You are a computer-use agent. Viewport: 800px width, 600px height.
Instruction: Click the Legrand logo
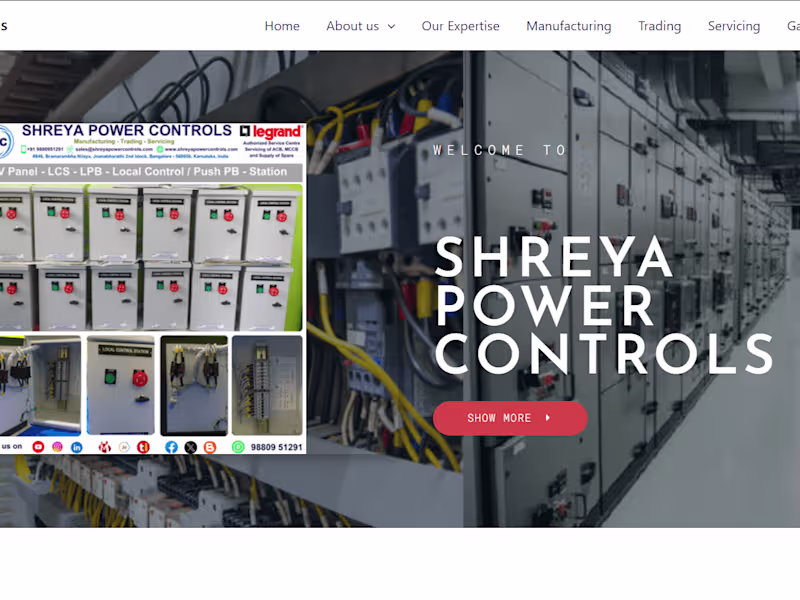pyautogui.click(x=272, y=131)
